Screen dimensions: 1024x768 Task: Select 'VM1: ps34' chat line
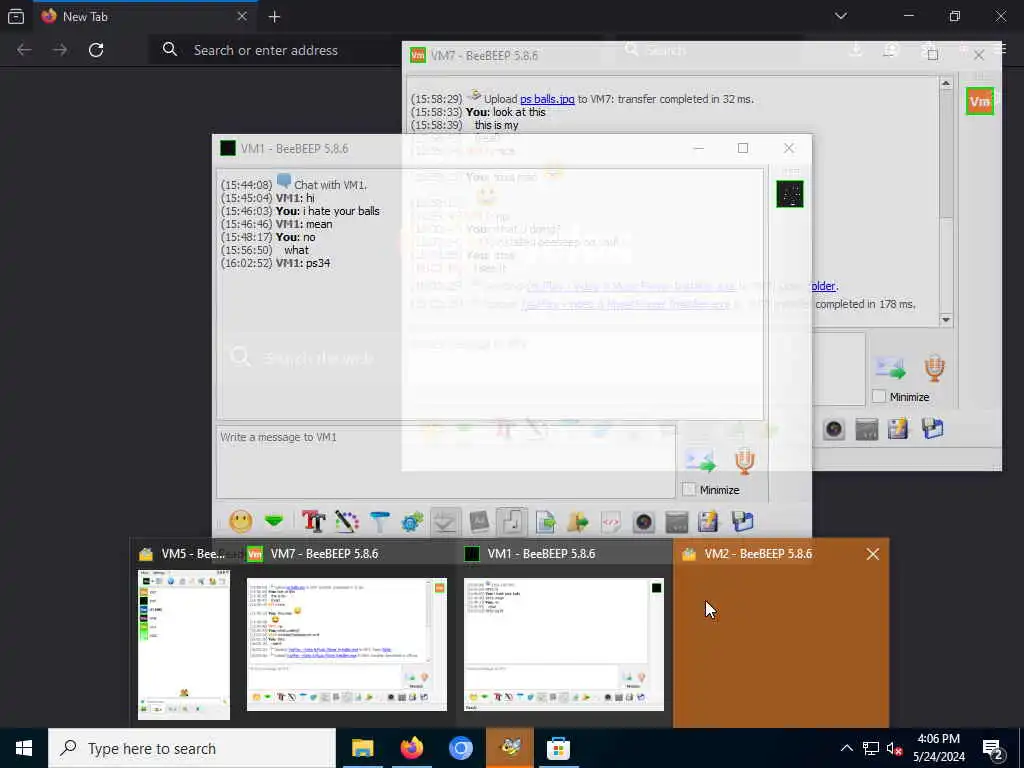pos(303,263)
